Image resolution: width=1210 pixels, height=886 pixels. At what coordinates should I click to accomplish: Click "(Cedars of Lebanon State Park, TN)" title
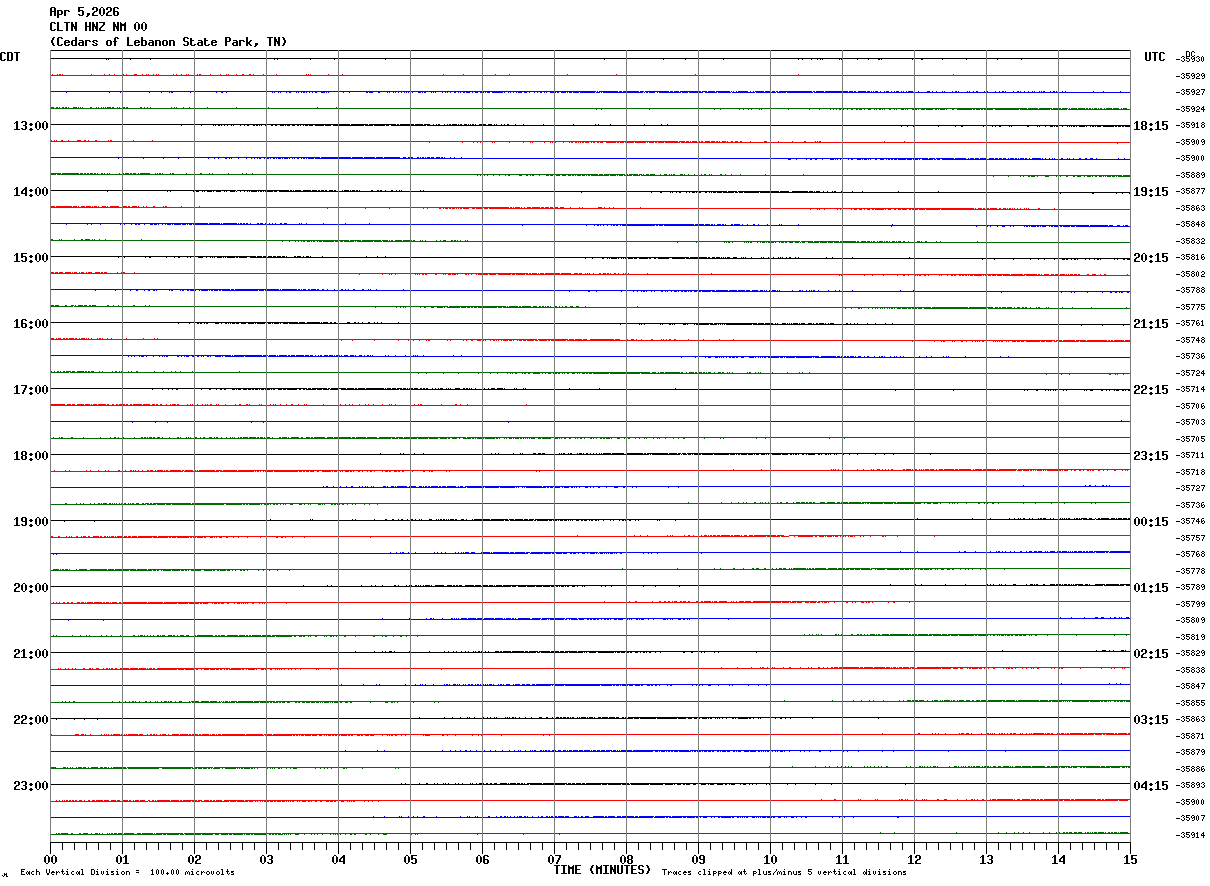[x=168, y=42]
